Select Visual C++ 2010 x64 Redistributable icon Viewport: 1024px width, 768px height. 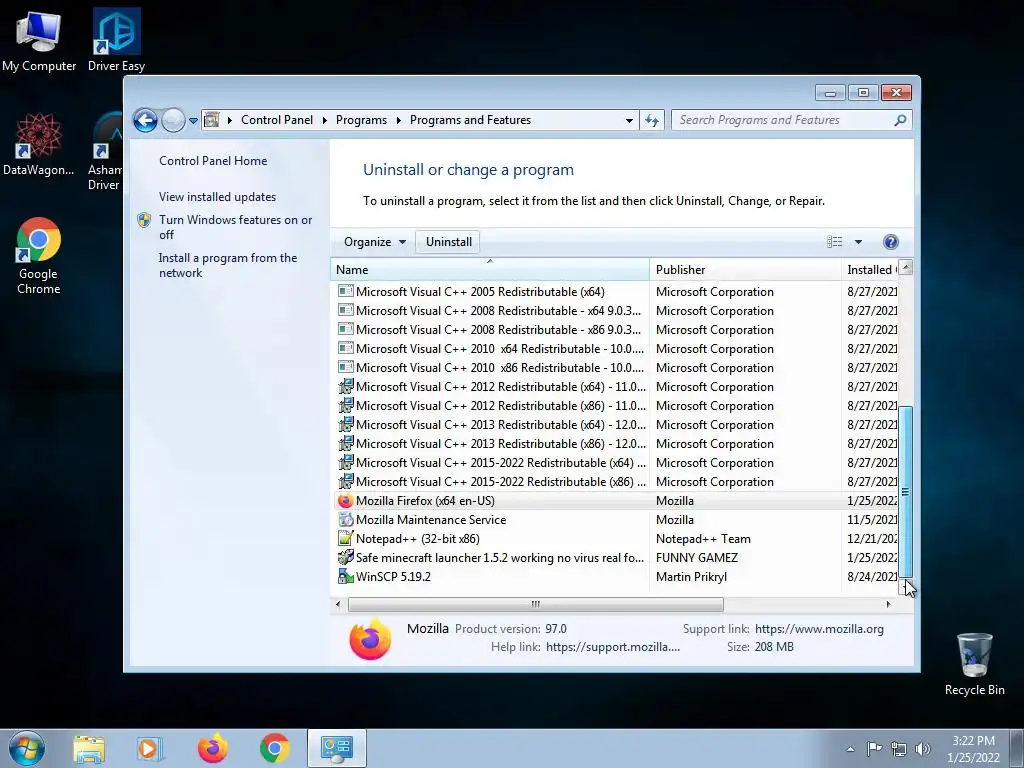point(345,348)
